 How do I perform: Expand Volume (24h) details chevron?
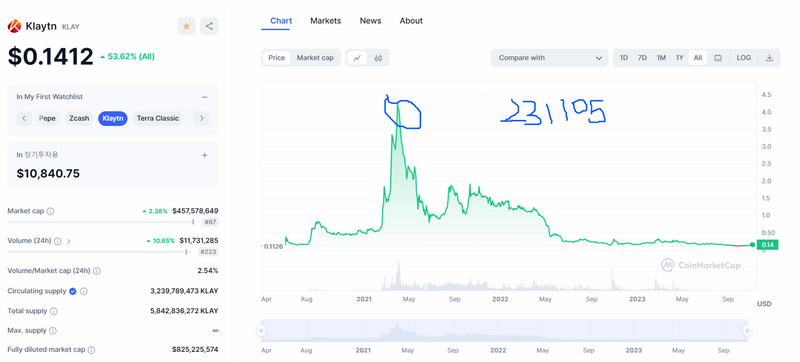point(68,241)
